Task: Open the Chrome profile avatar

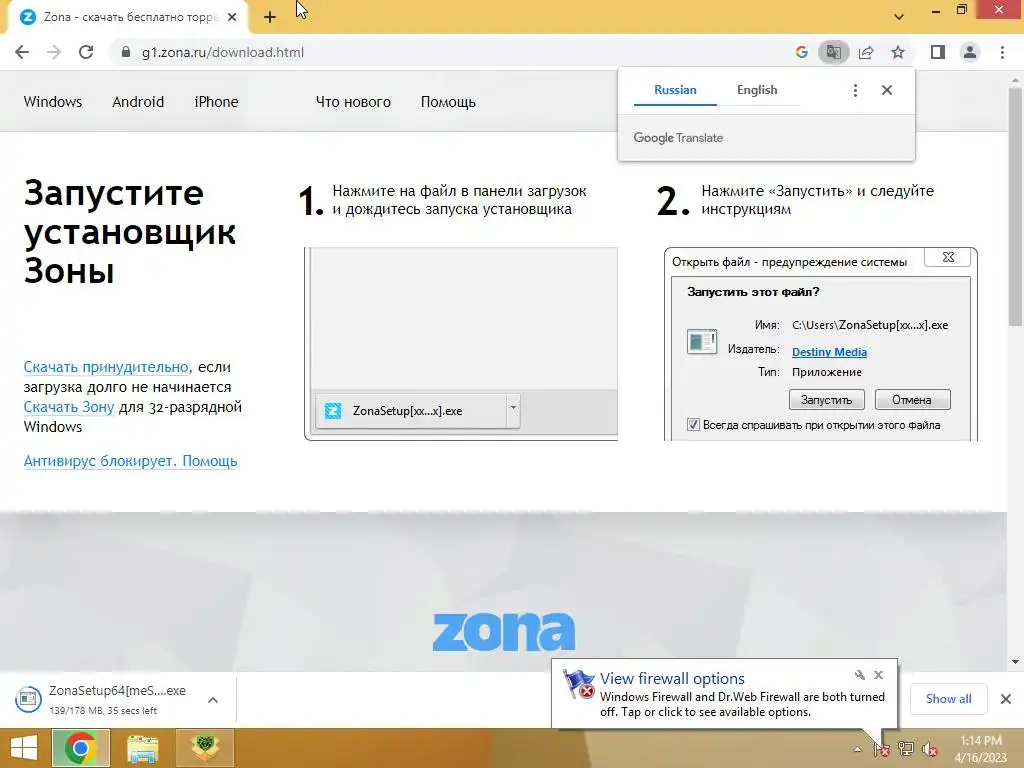Action: 970,52
